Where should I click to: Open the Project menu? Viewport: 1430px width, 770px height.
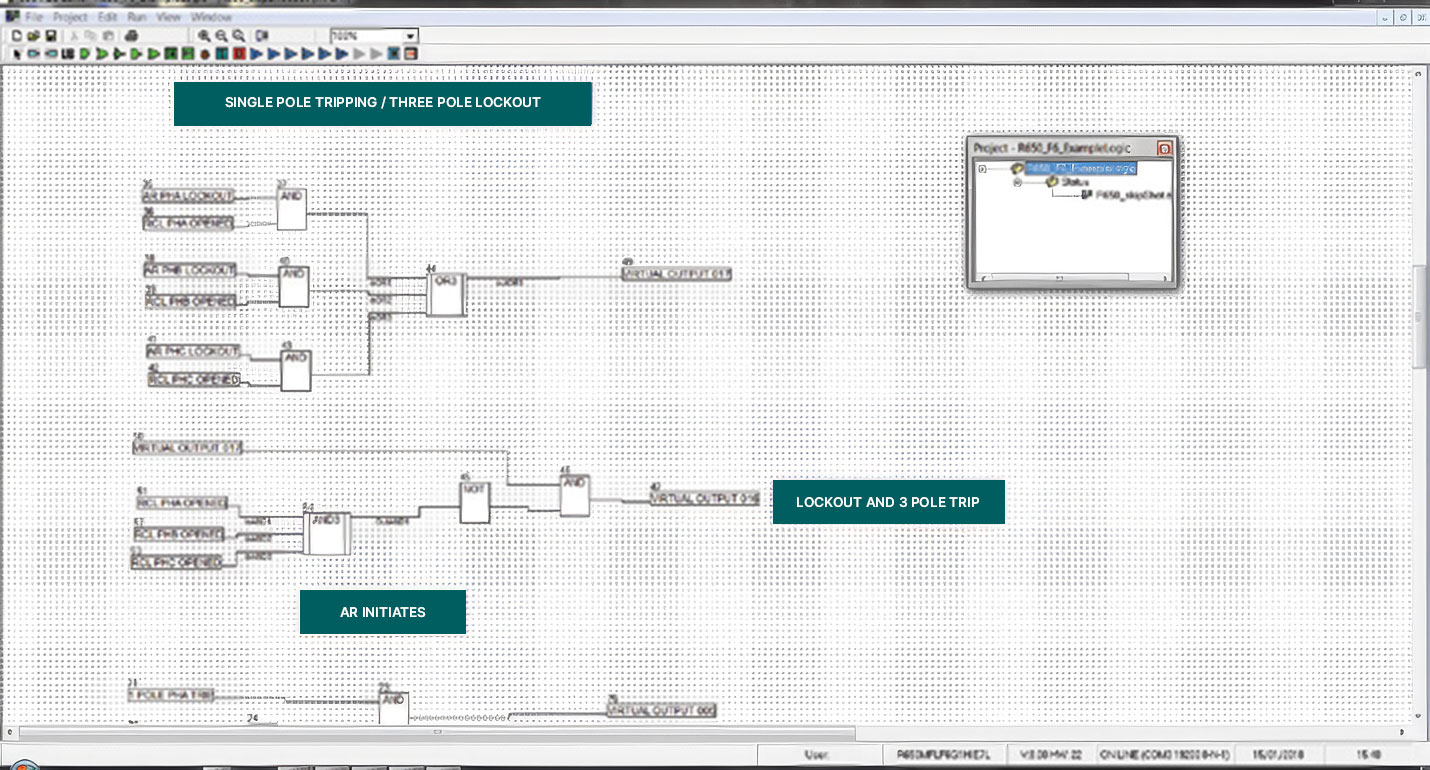[x=70, y=17]
